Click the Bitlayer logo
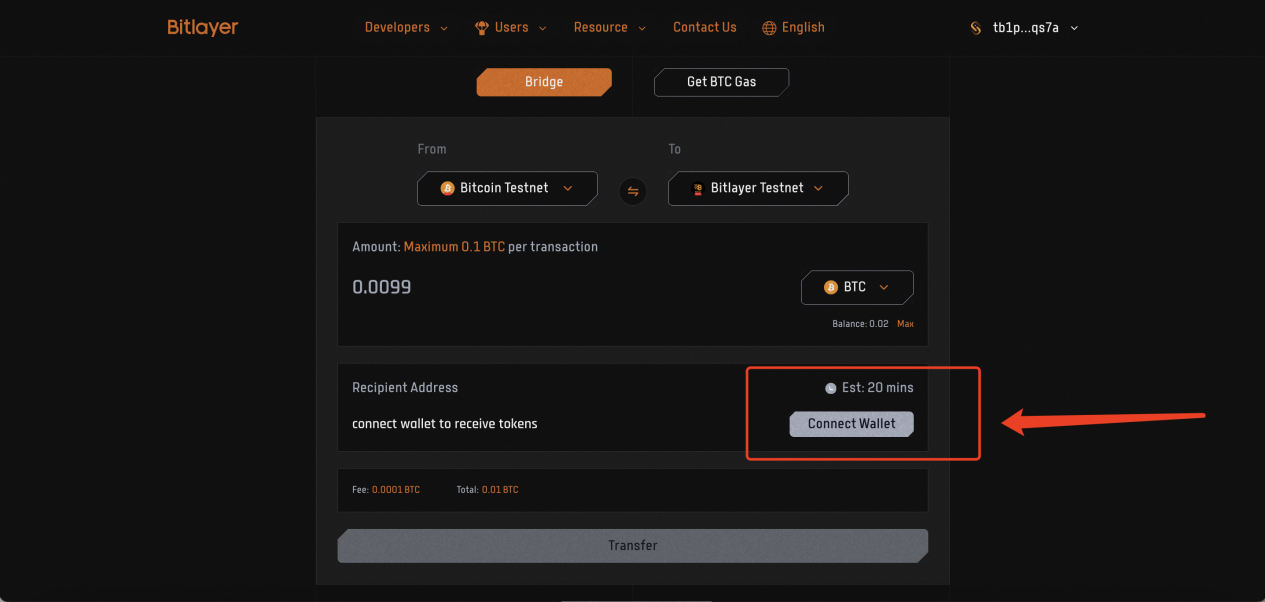This screenshot has width=1265, height=602. (203, 28)
